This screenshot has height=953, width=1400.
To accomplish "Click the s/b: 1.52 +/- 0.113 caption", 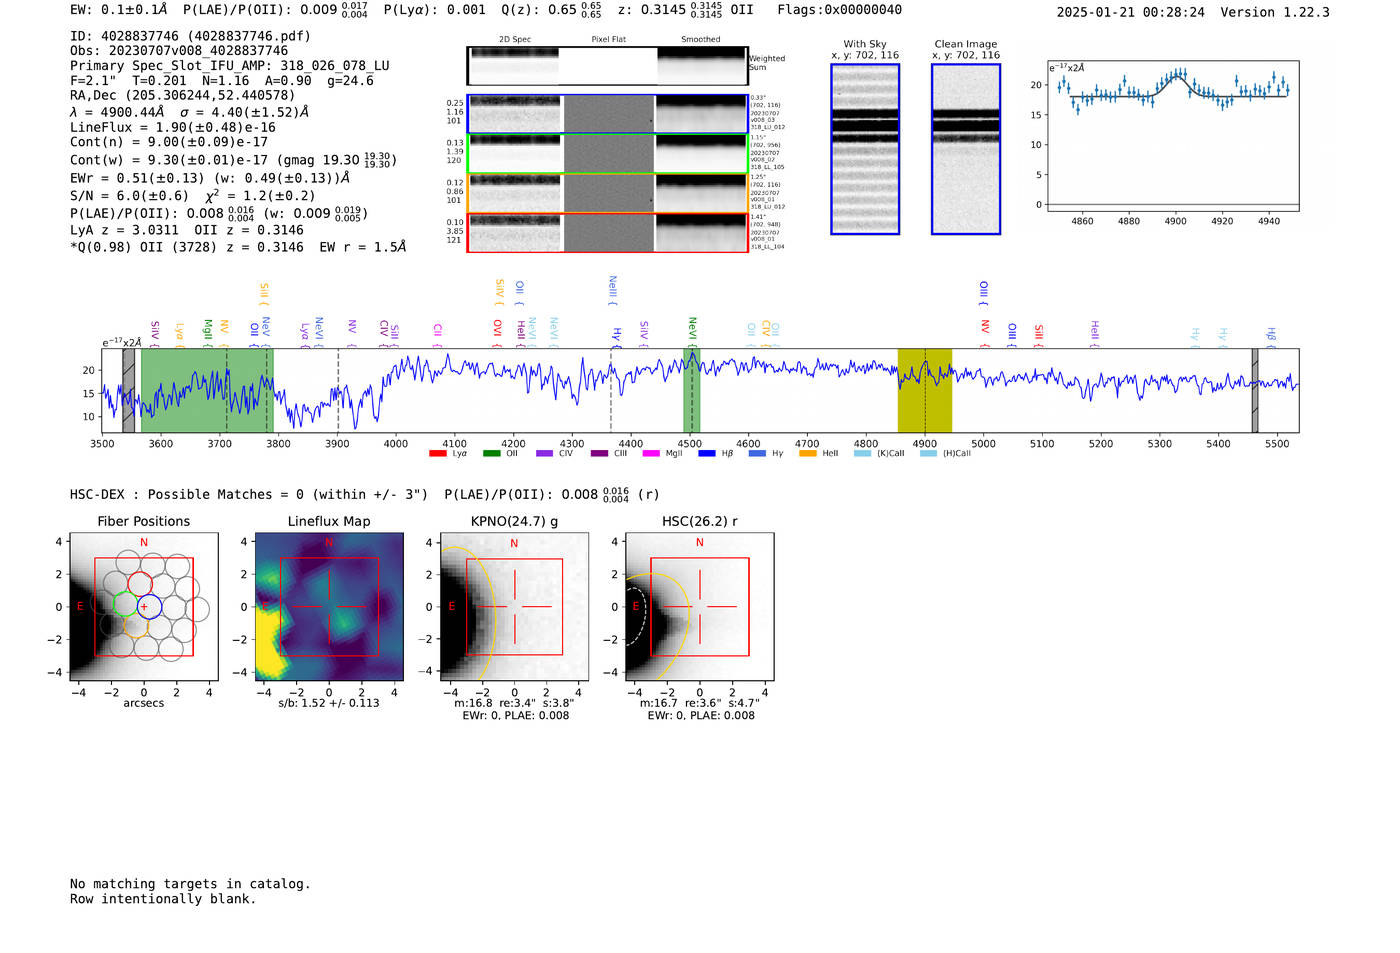I will click(329, 703).
